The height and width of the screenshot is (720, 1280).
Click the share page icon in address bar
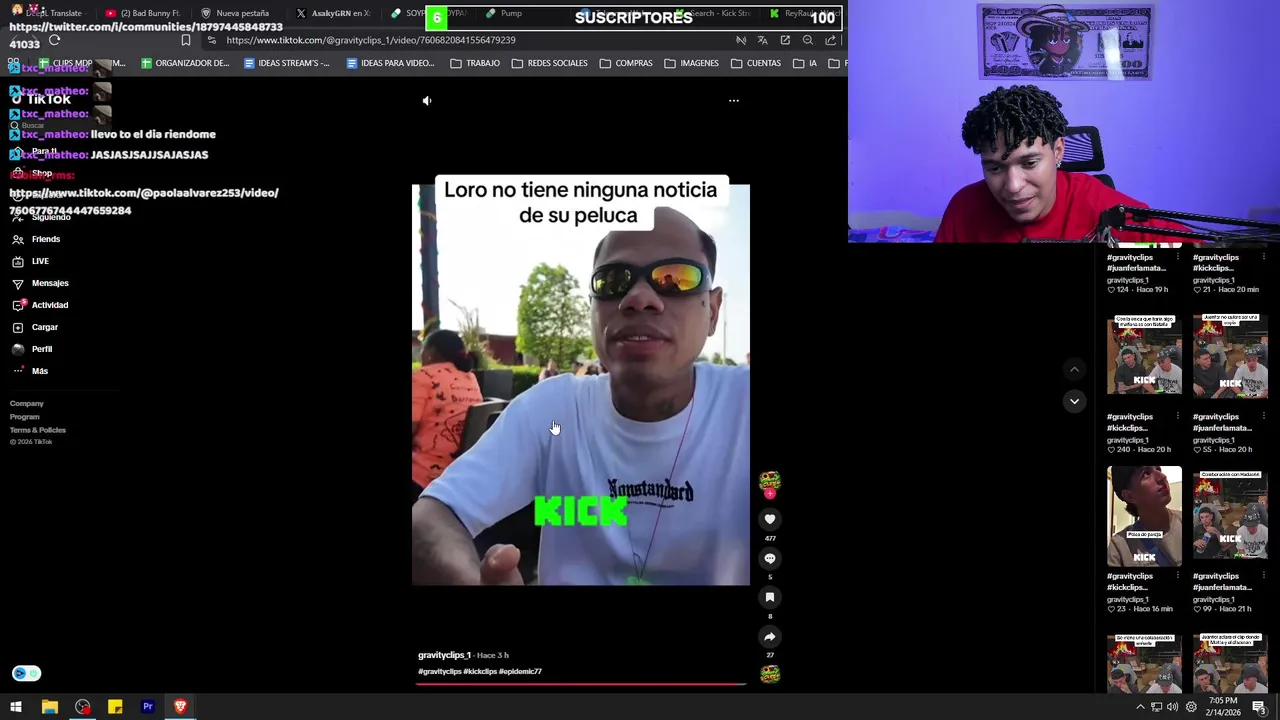[831, 40]
